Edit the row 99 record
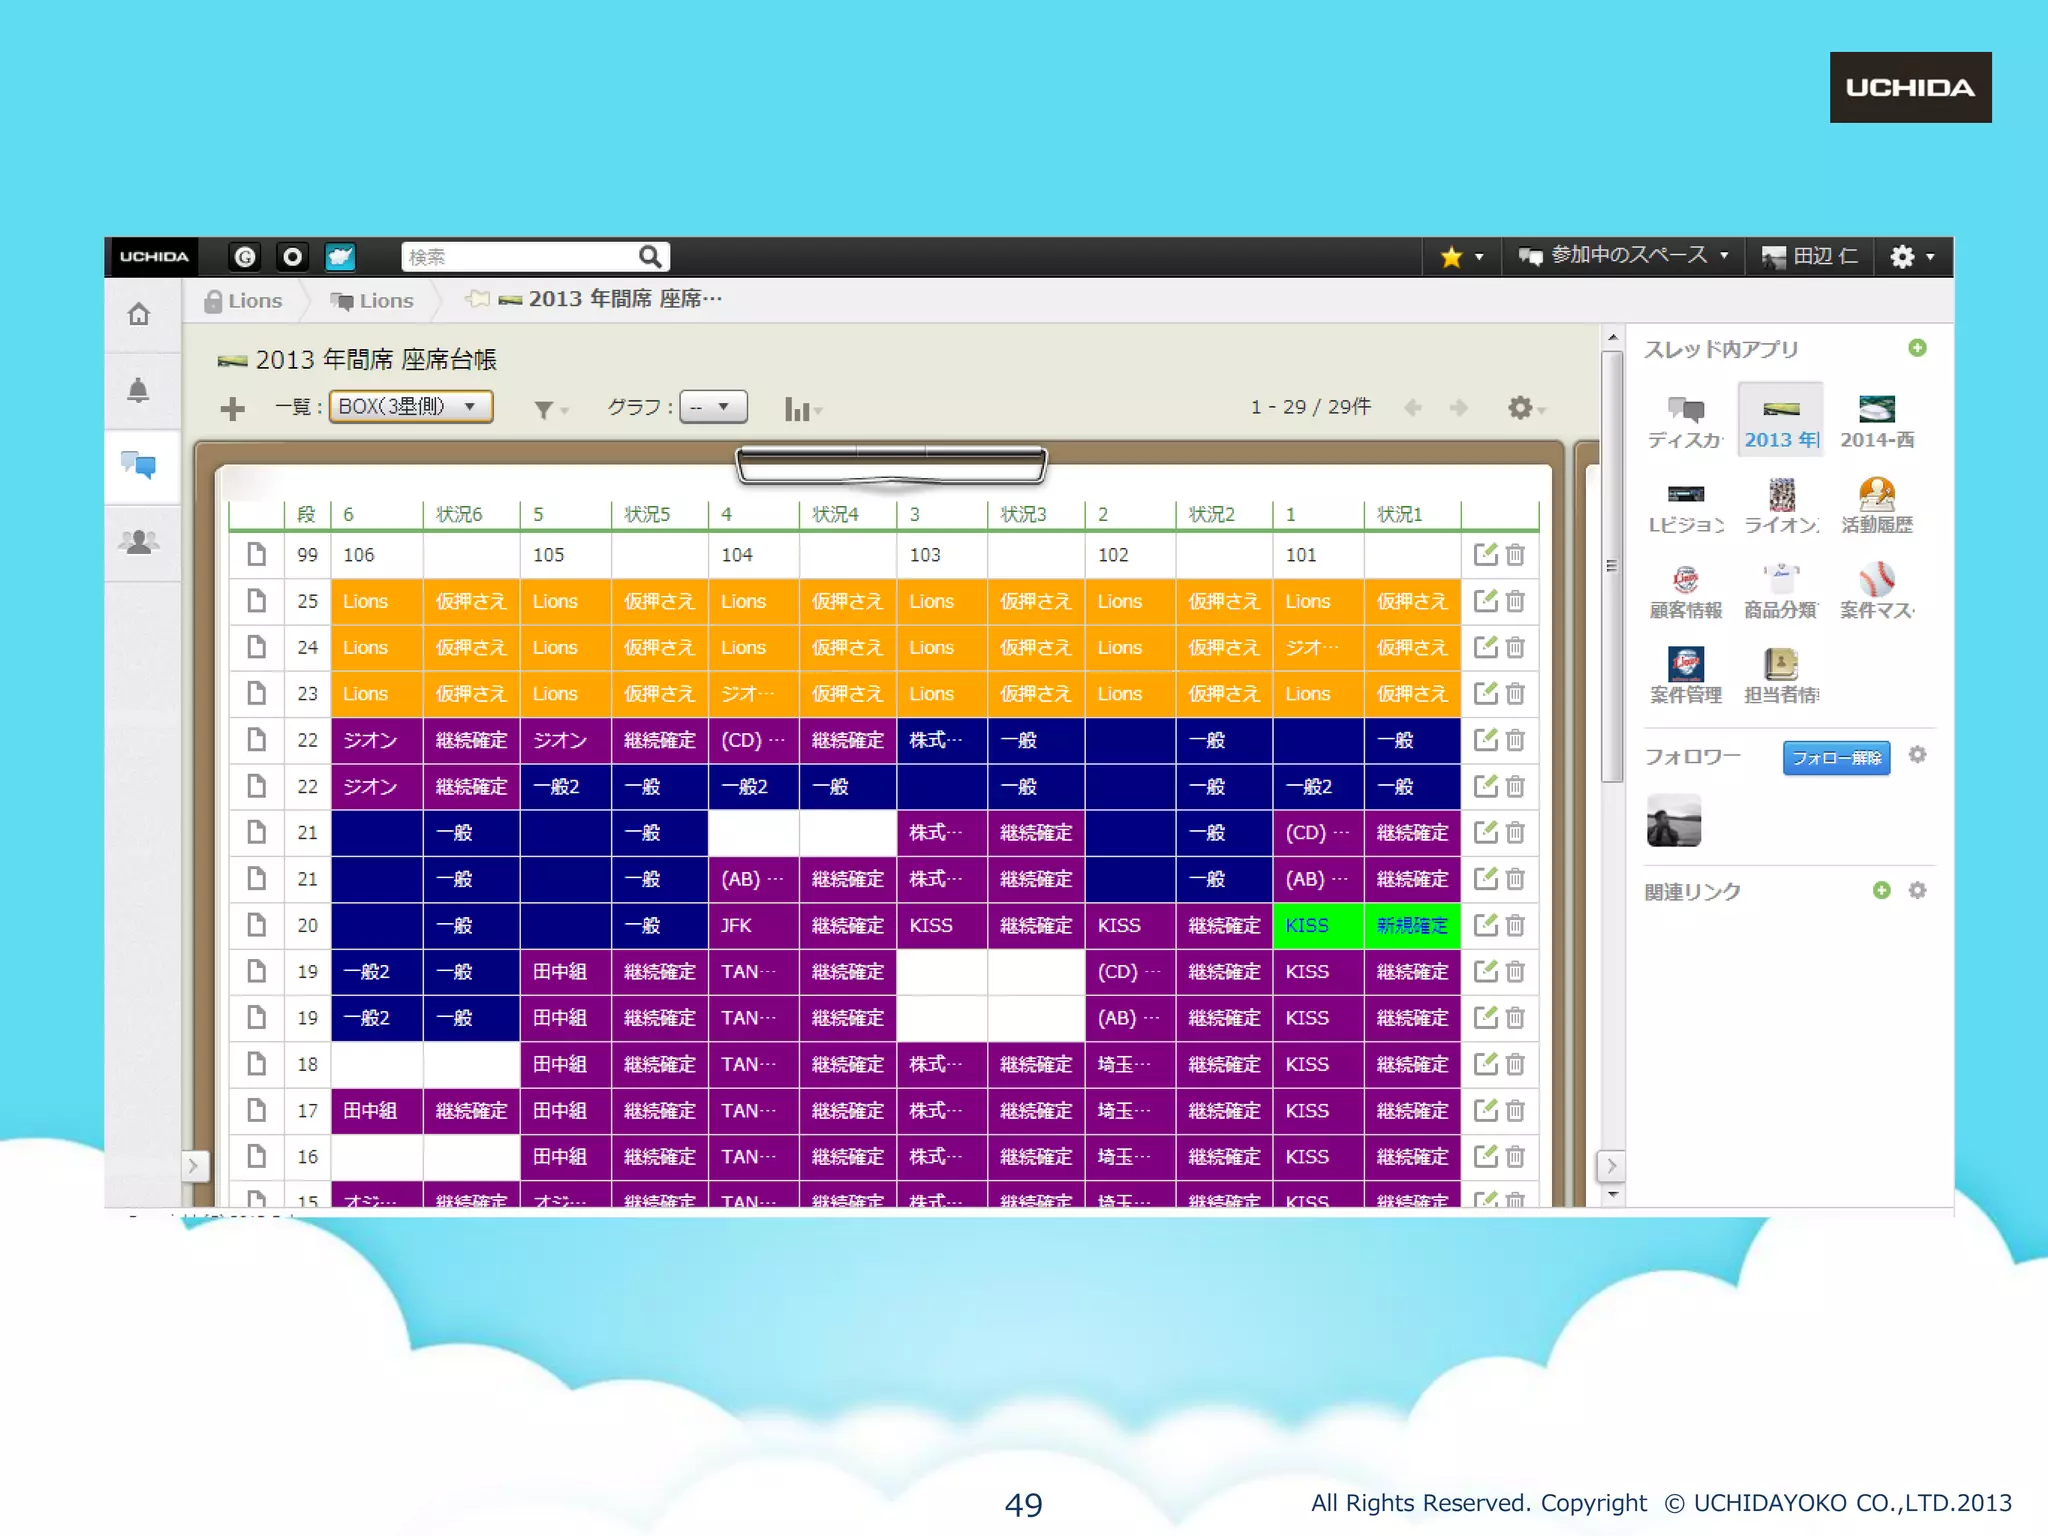This screenshot has height=1536, width=2048. click(1485, 554)
